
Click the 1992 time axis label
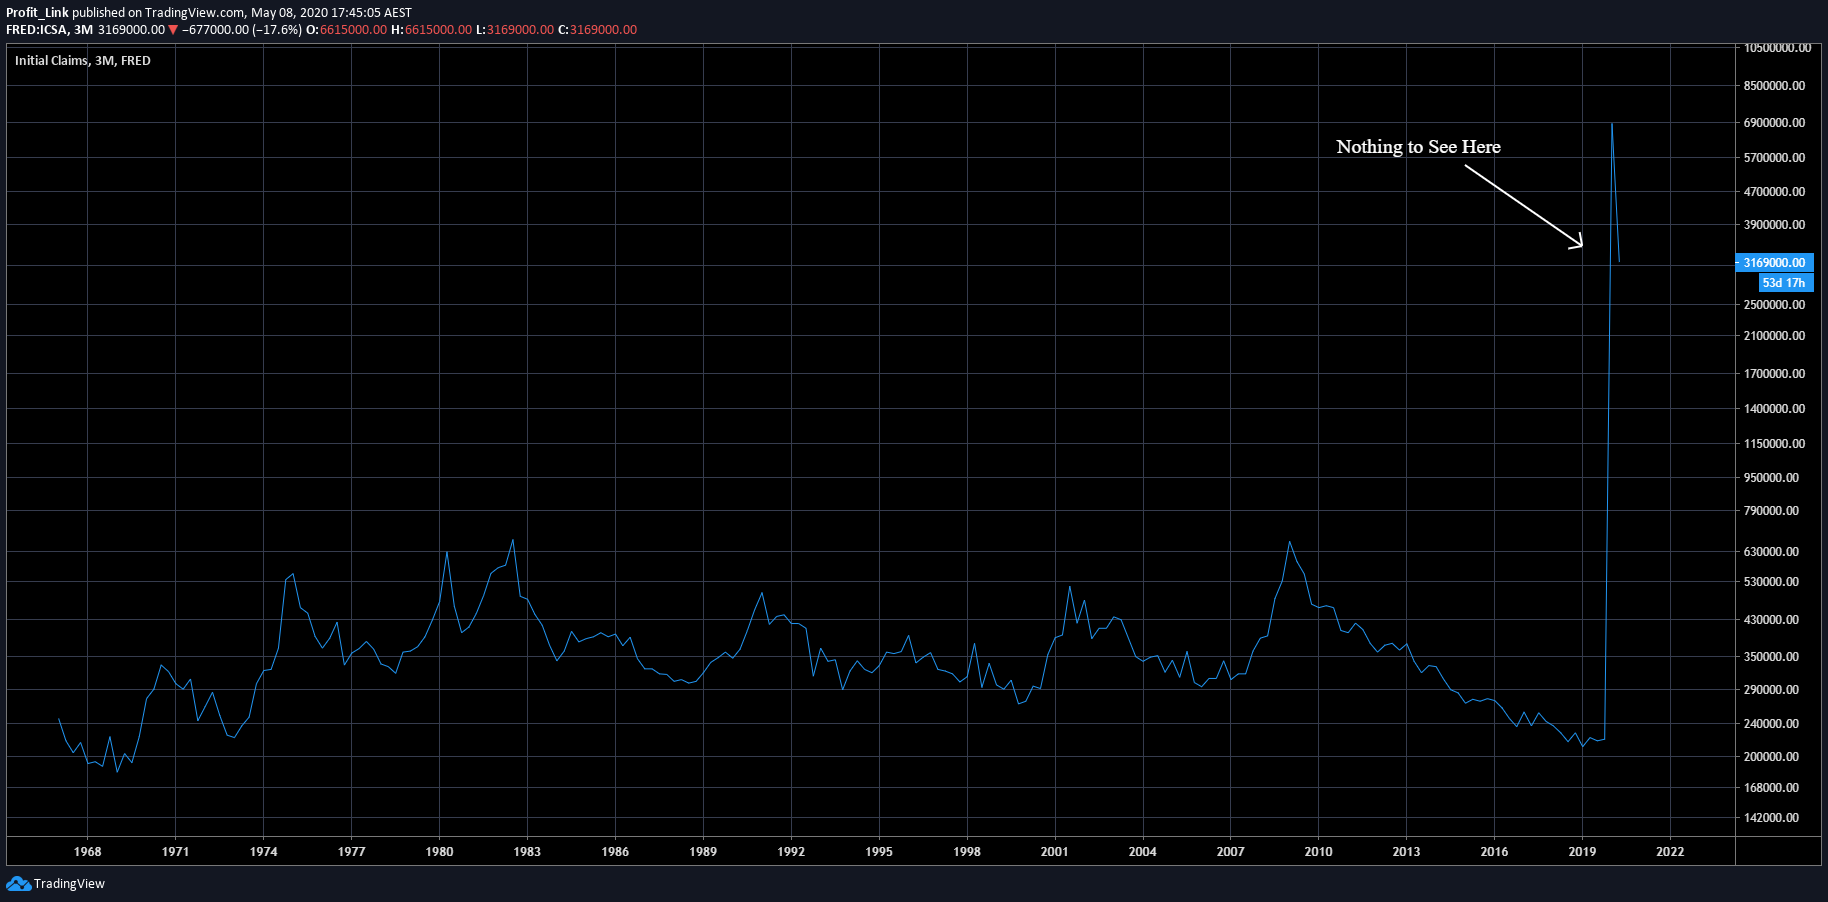pos(791,851)
